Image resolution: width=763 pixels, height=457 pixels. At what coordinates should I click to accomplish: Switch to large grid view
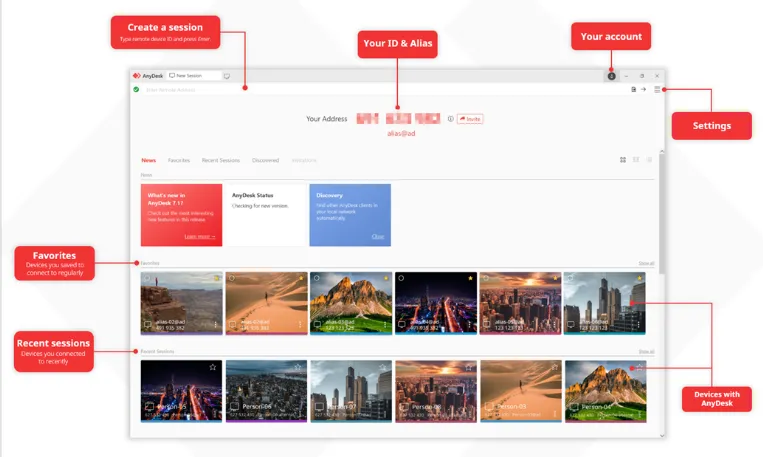point(623,160)
